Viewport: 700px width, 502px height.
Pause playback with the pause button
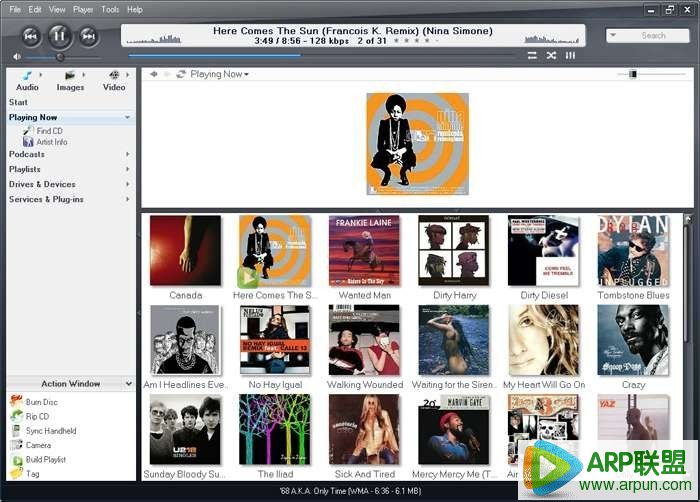59,36
